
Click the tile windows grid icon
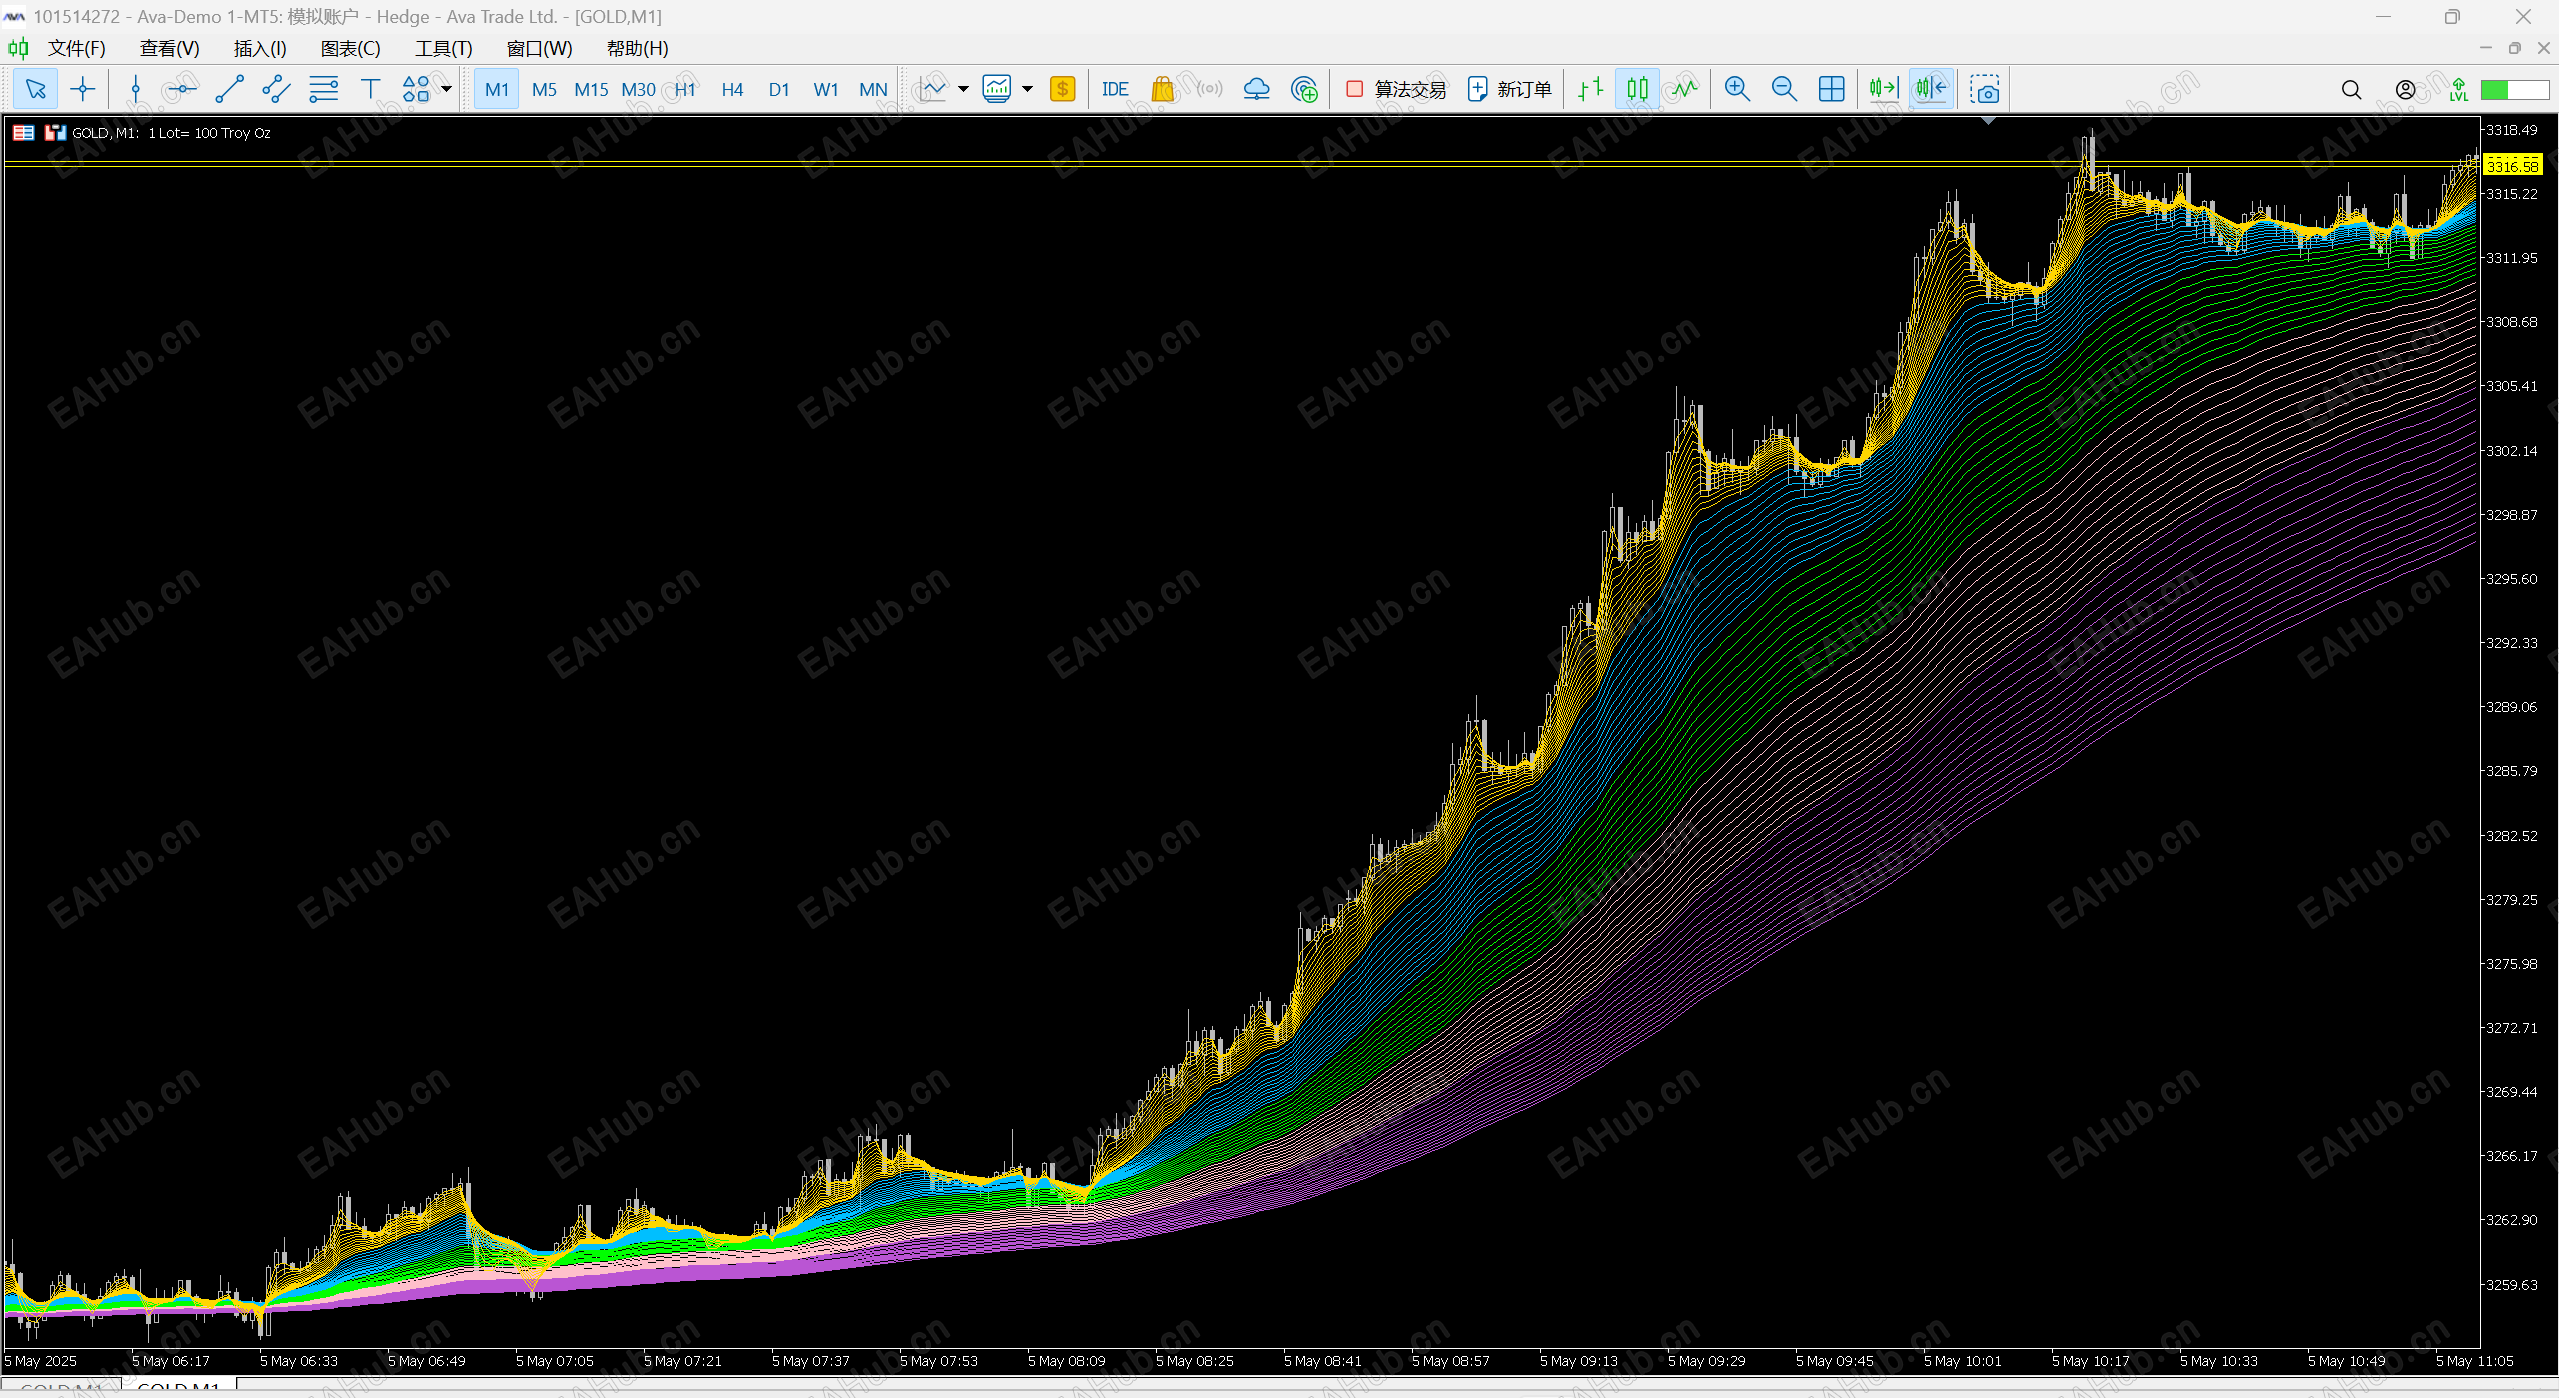[x=1831, y=89]
